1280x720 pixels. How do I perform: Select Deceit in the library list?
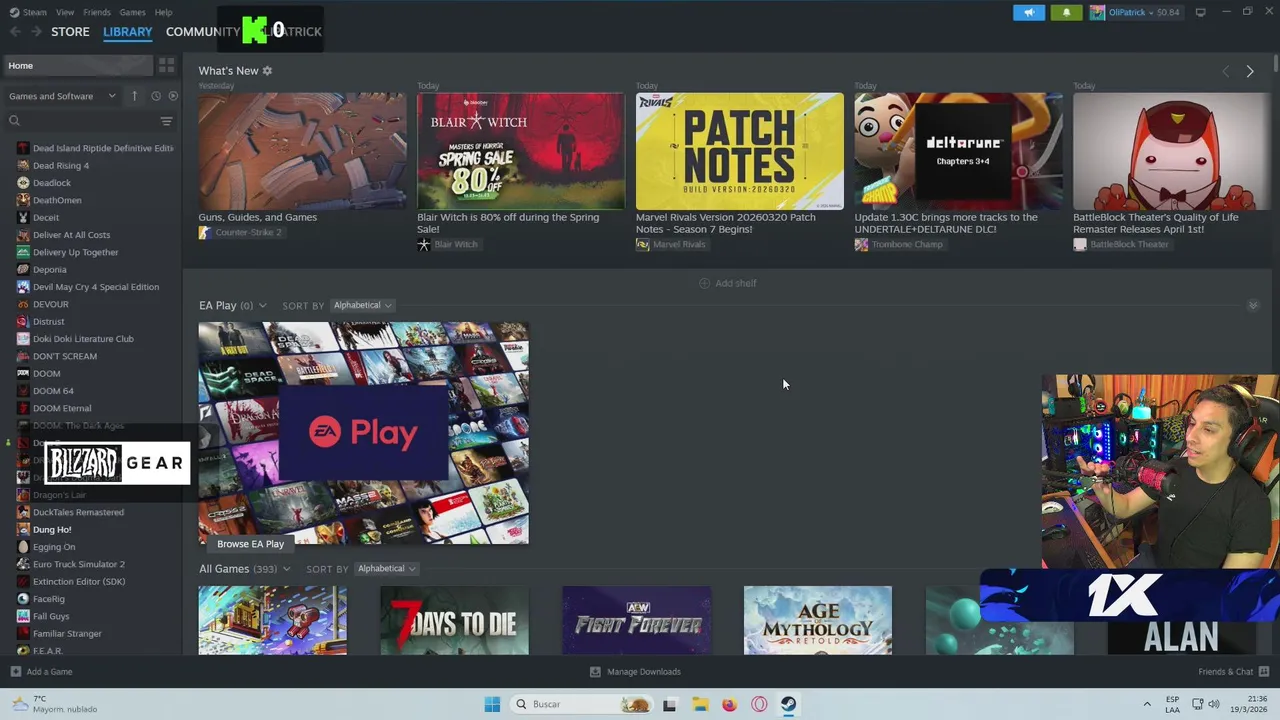pyautogui.click(x=46, y=218)
